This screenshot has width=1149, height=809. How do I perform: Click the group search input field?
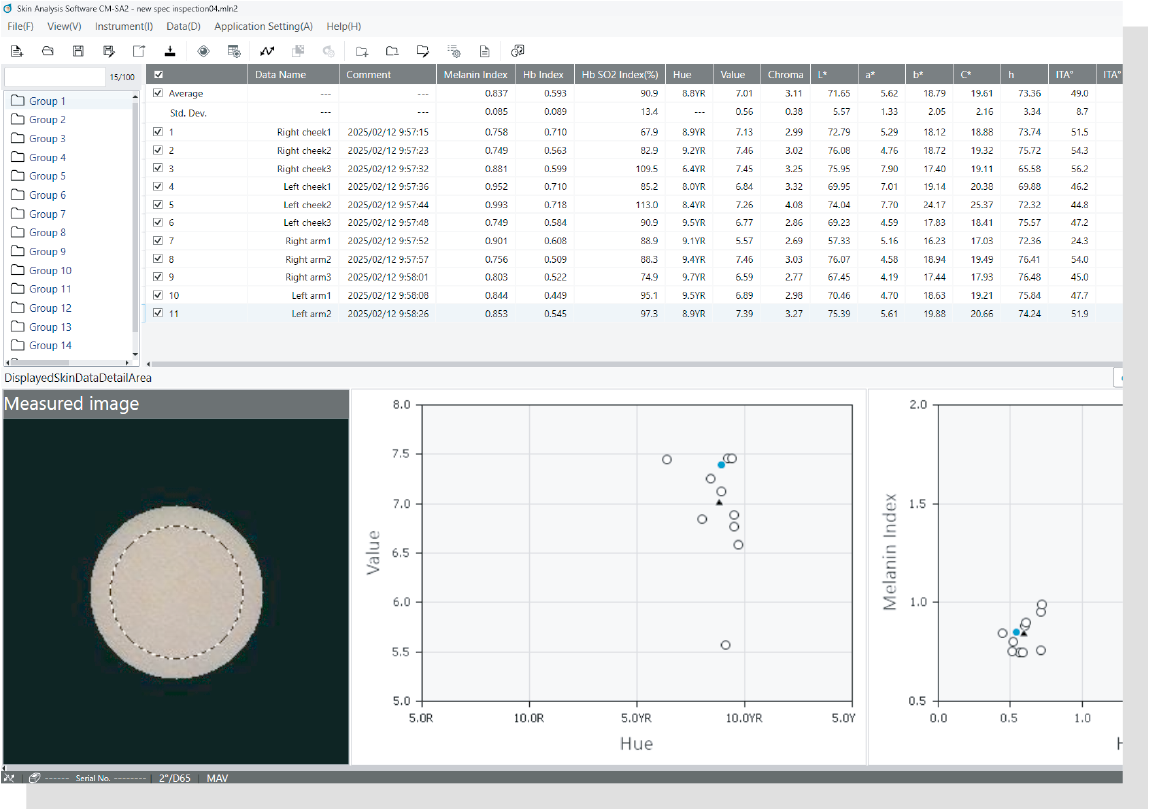pyautogui.click(x=54, y=77)
